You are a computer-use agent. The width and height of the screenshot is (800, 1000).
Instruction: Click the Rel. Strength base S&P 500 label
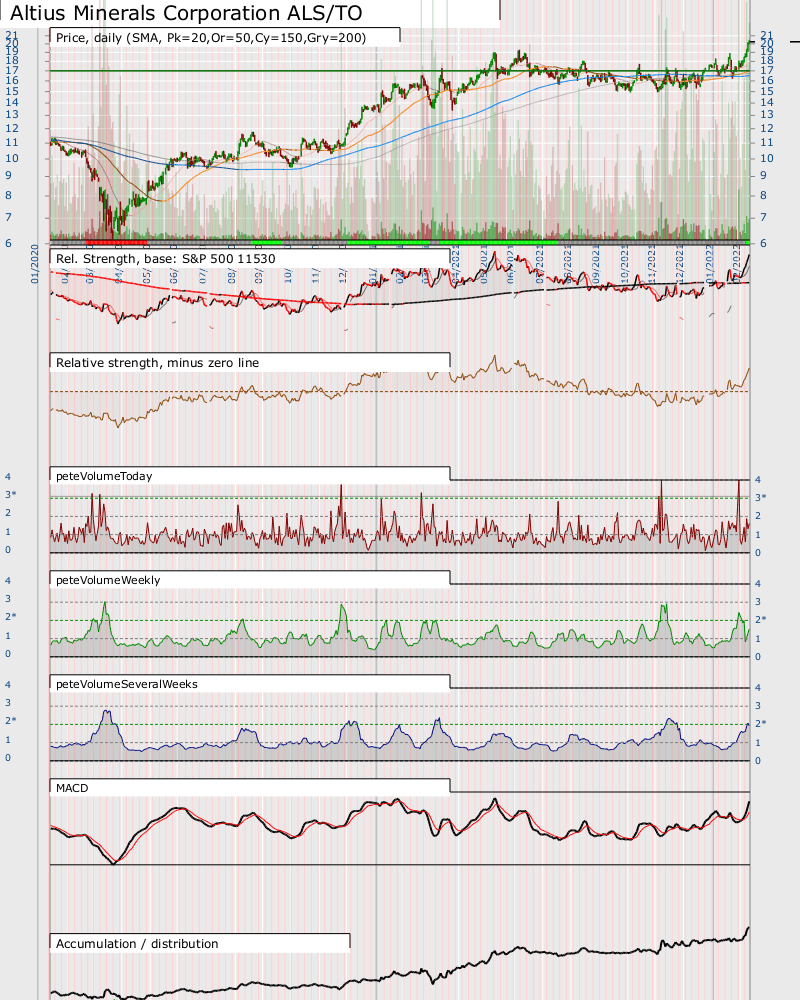[166, 259]
